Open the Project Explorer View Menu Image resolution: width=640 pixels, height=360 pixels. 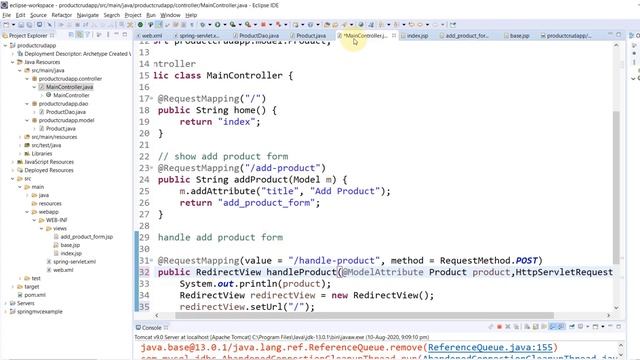click(108, 35)
